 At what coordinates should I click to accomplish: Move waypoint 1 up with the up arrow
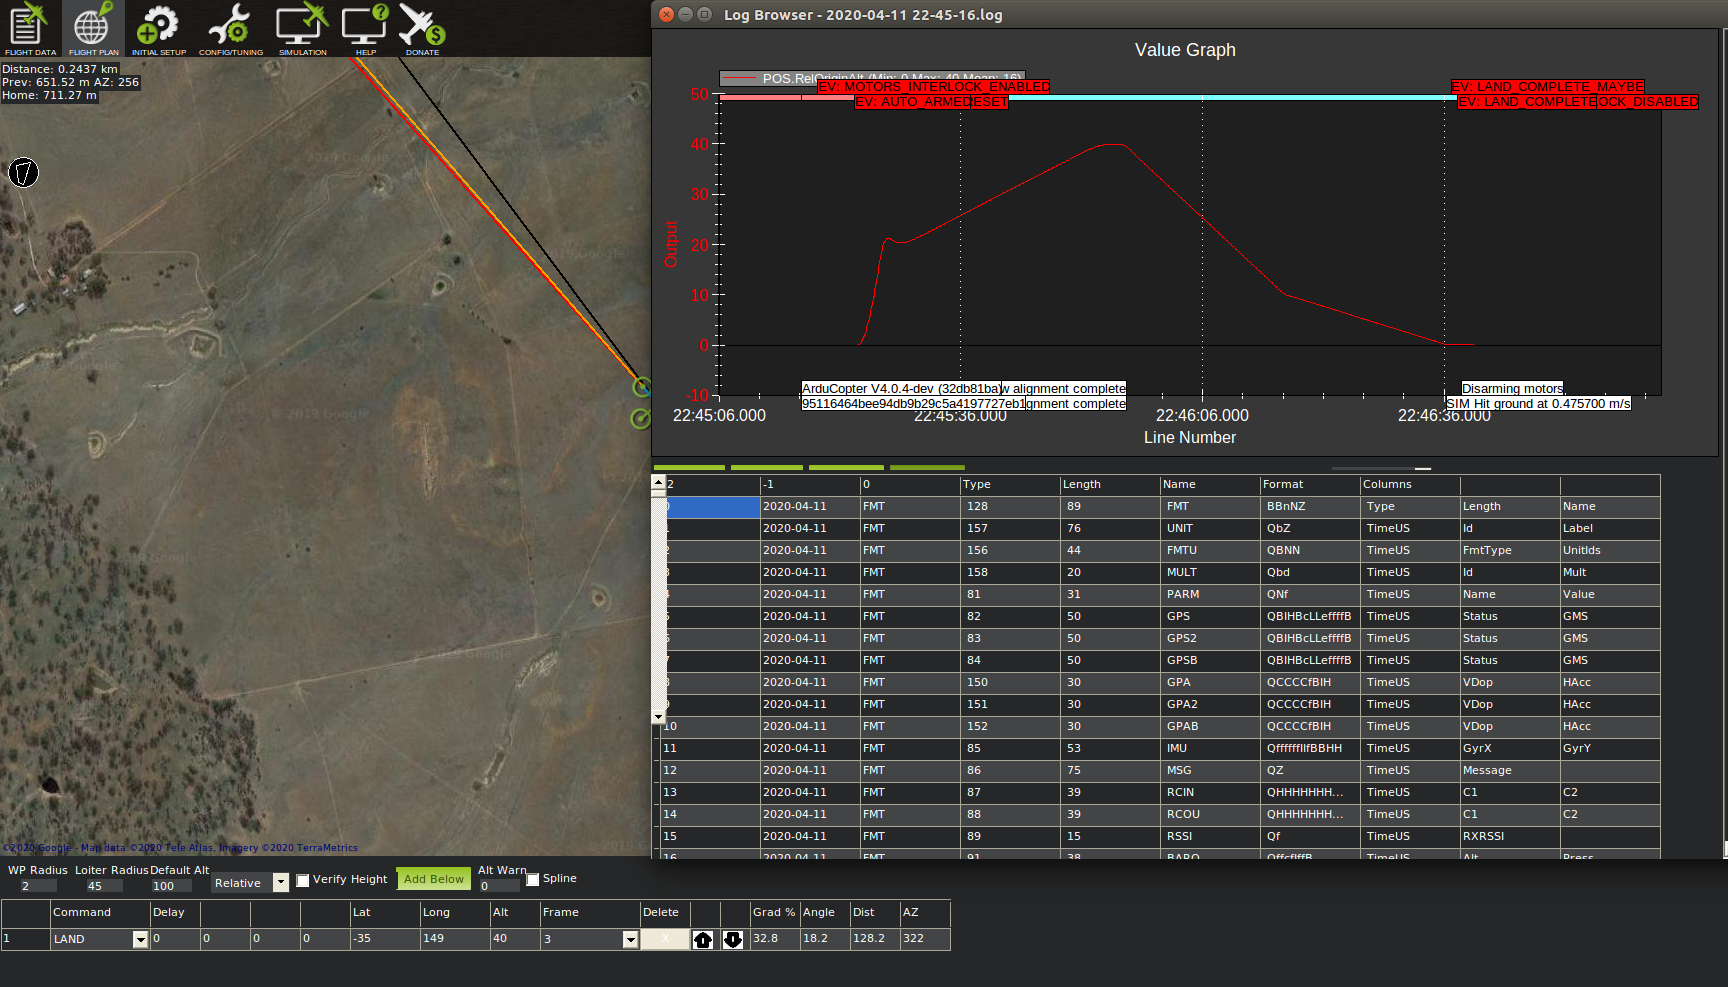coord(703,939)
